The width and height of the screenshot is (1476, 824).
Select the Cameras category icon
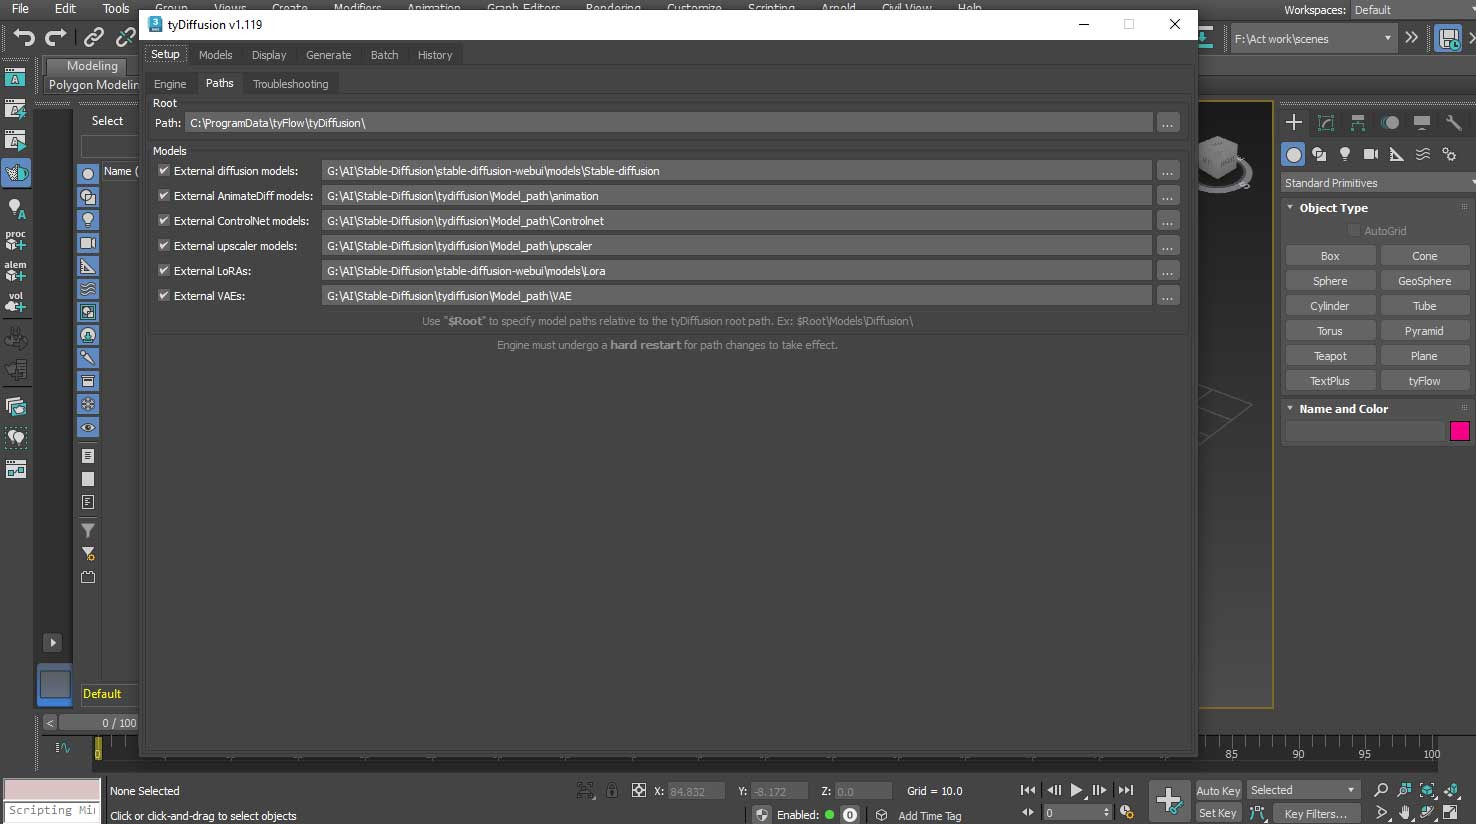click(1370, 154)
